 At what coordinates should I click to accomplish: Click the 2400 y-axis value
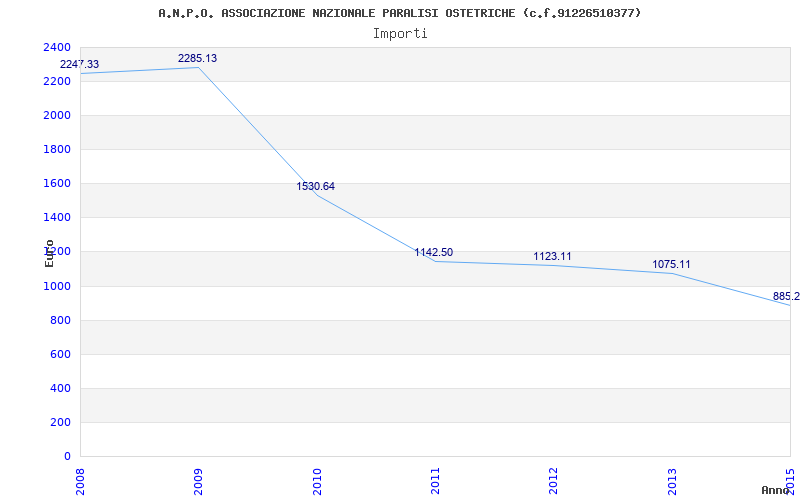57,47
